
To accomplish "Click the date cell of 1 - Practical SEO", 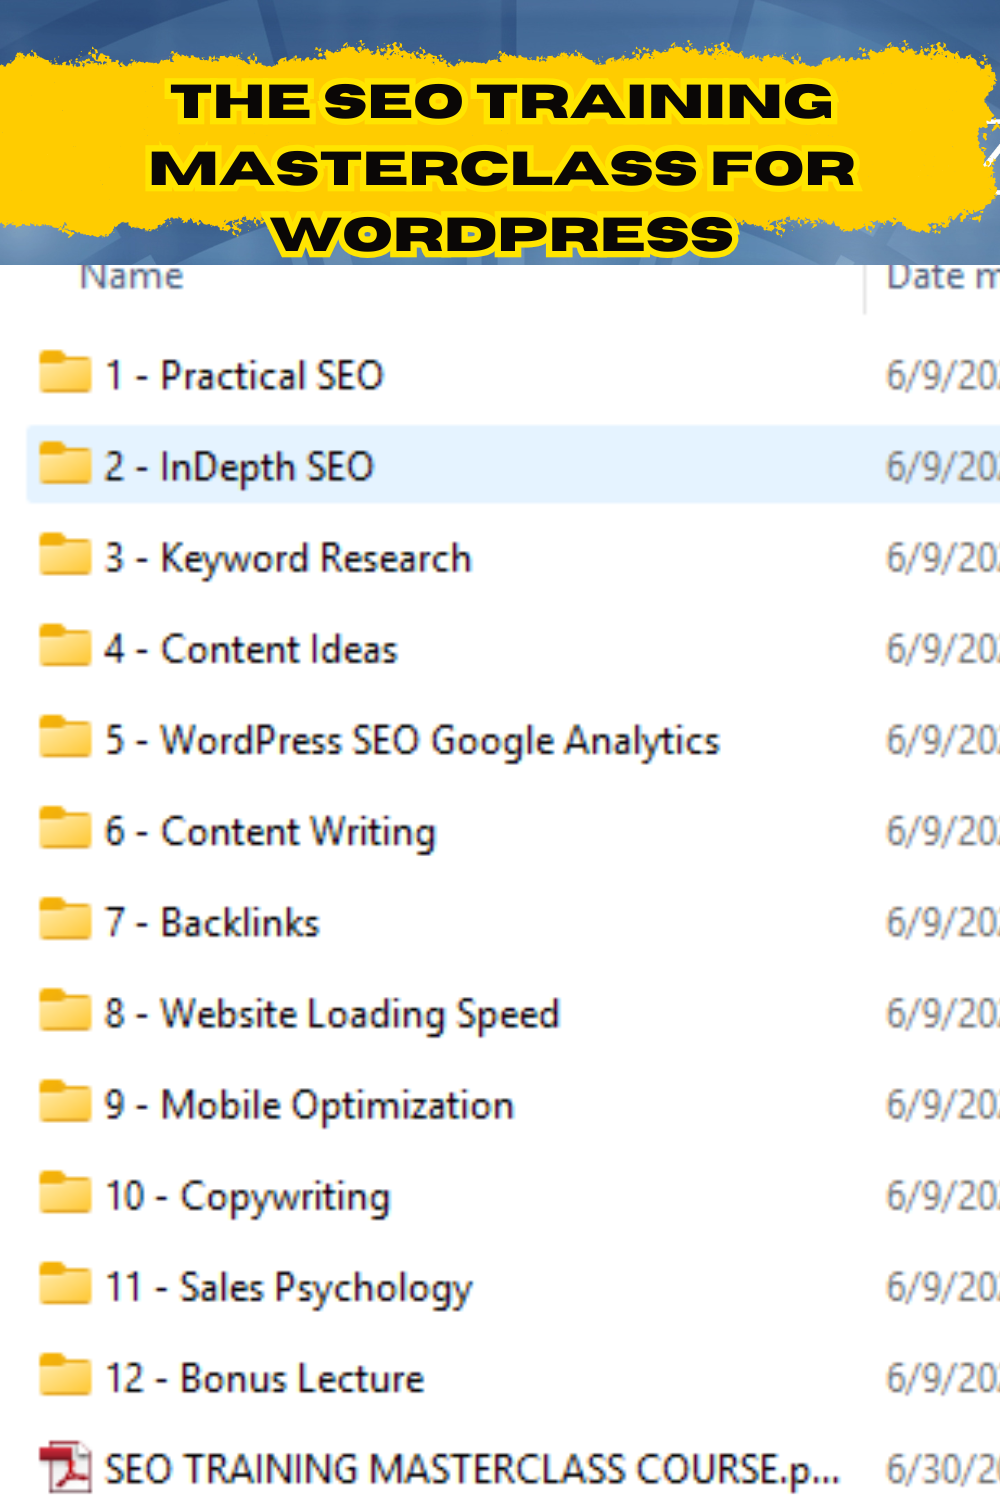I will click(x=943, y=376).
